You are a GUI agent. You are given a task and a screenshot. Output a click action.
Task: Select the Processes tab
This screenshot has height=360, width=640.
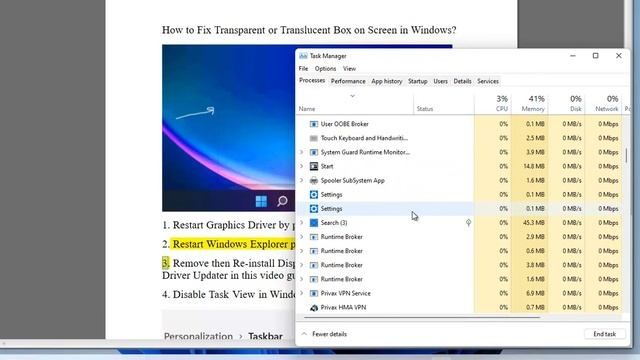point(312,80)
